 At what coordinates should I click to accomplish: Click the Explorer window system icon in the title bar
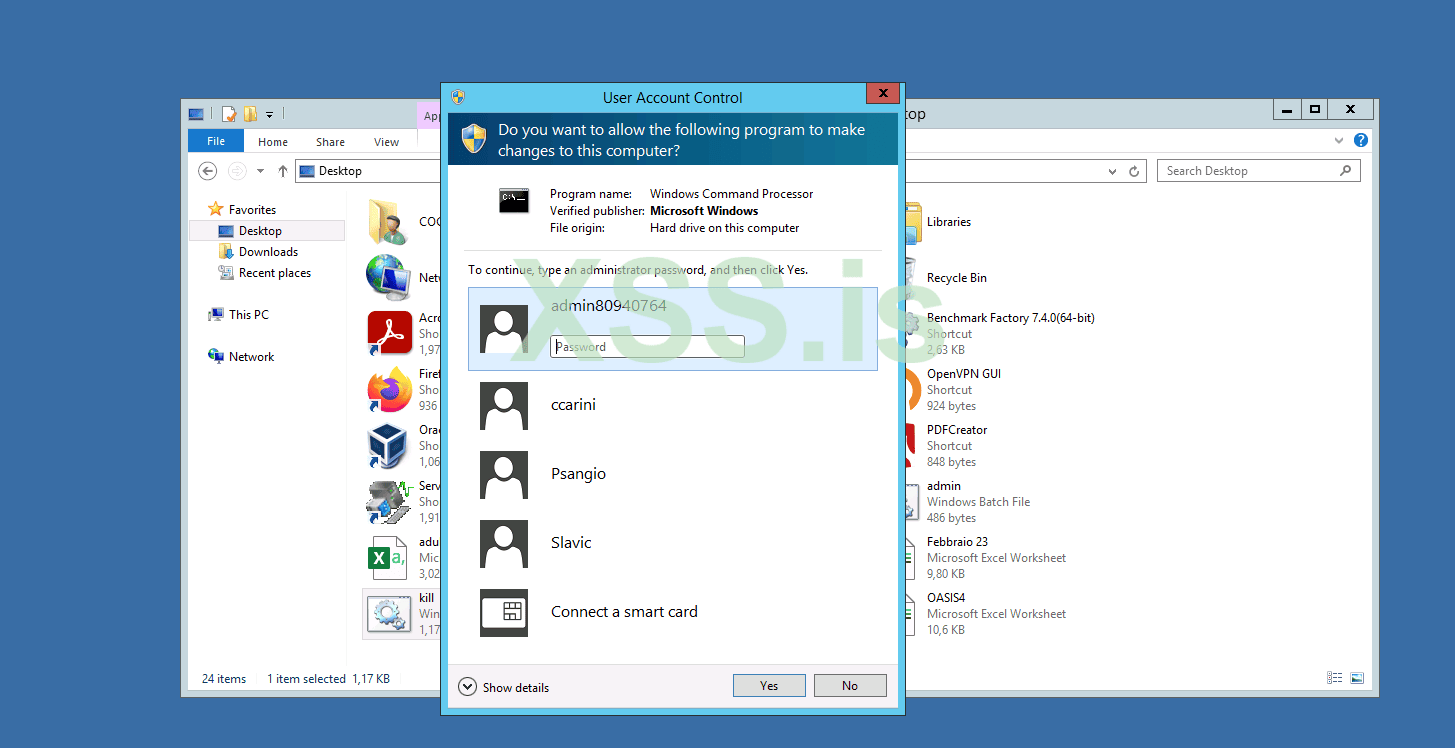click(196, 113)
